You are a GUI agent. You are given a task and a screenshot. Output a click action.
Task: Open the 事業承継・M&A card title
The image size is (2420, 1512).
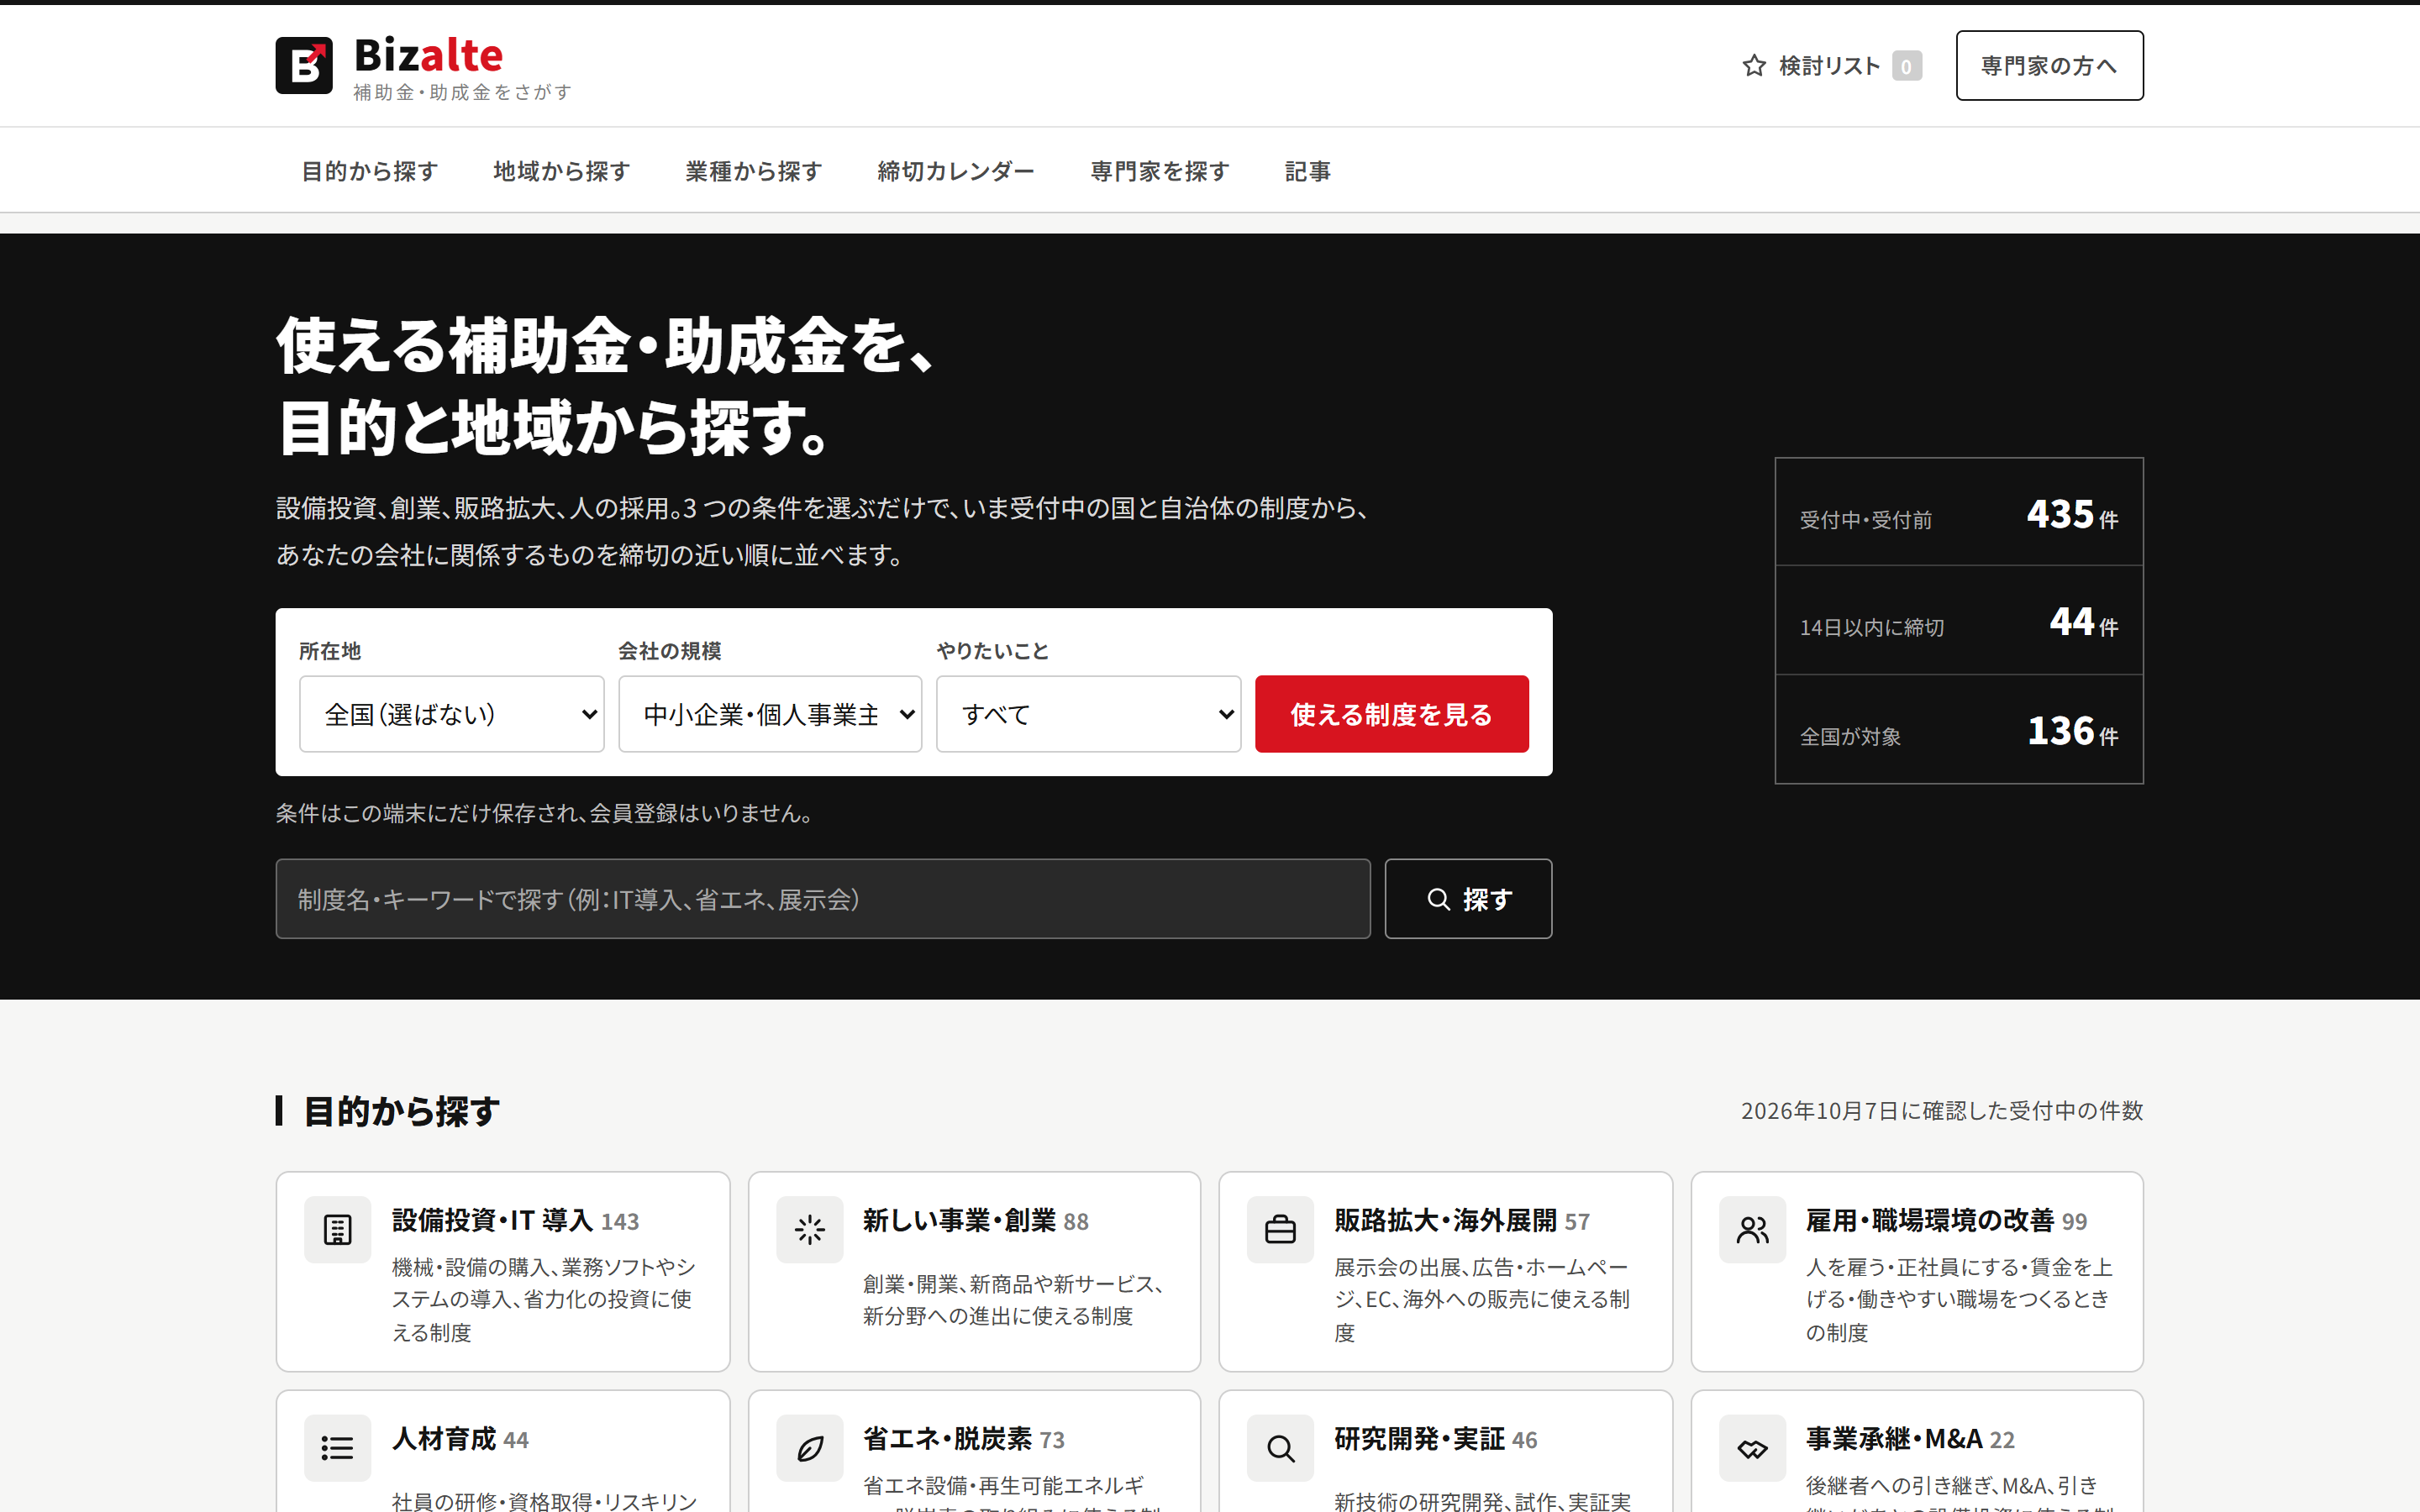click(1894, 1438)
